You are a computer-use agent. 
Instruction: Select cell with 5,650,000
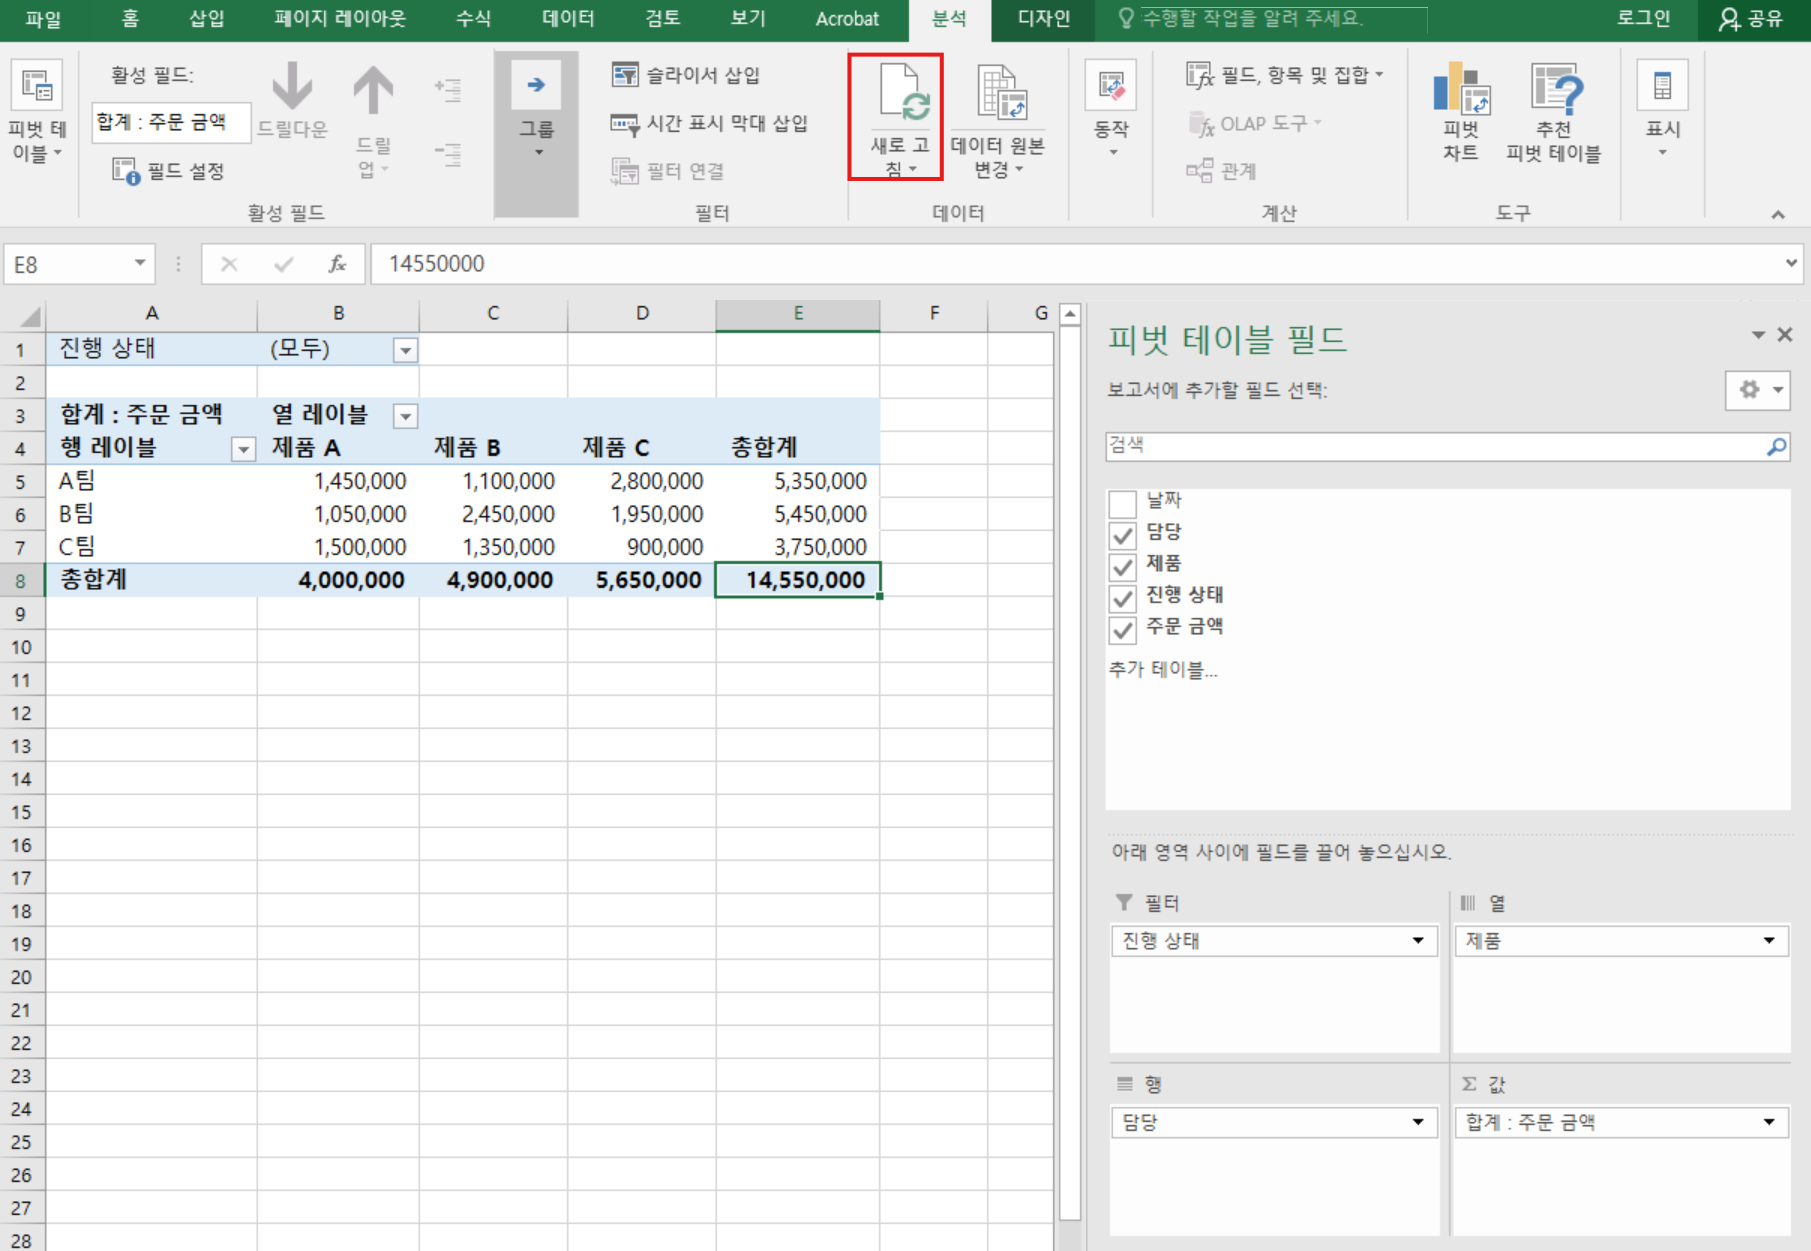coord(641,580)
